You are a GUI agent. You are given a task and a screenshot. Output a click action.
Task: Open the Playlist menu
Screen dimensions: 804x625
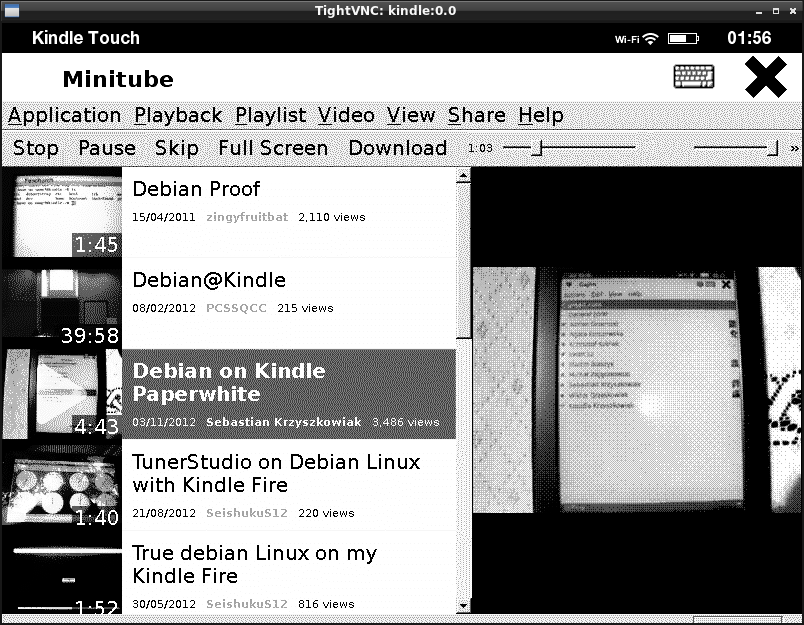270,116
